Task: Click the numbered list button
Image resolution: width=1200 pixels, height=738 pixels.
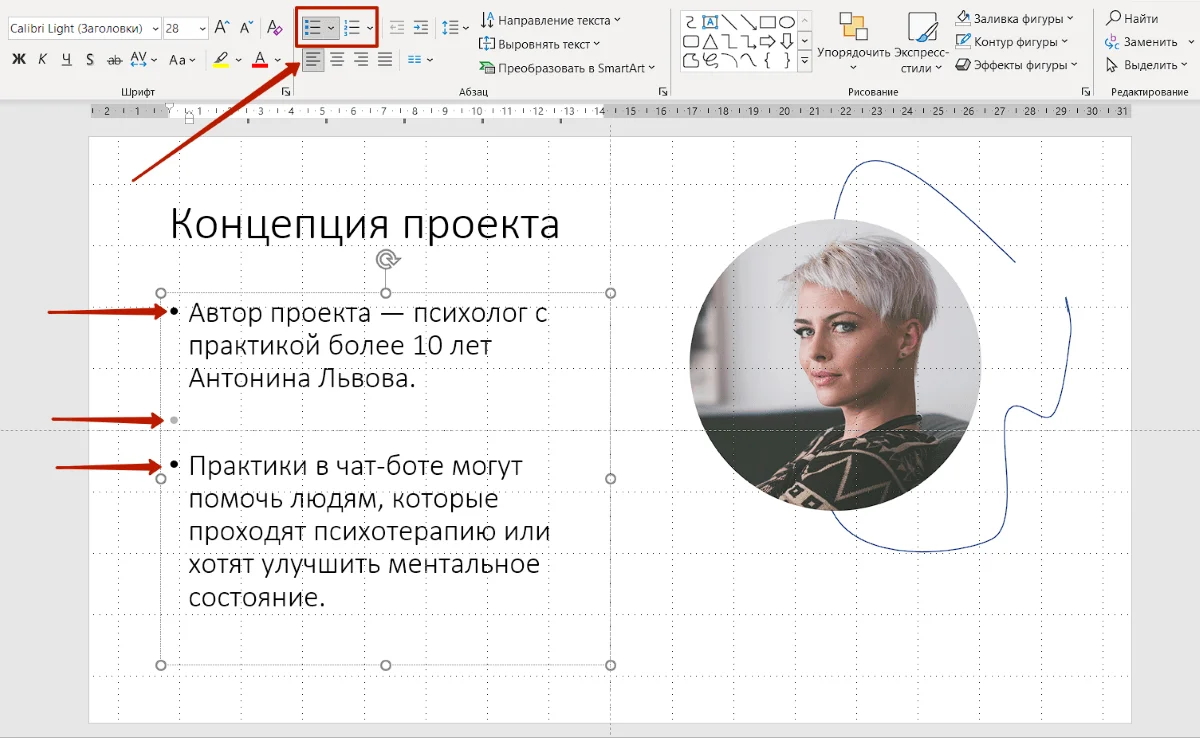Action: click(x=352, y=28)
